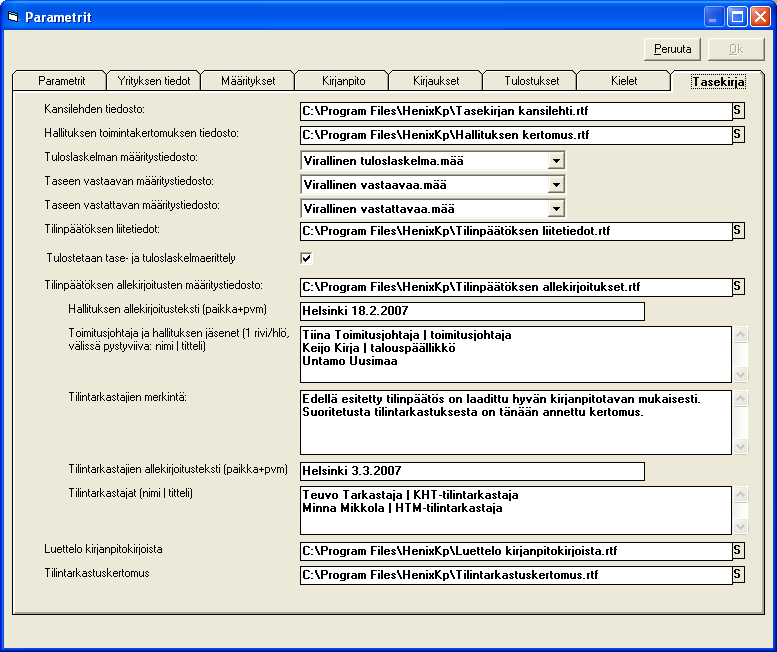Click the allekirjoitusten määritystiedosto path field
The width and height of the screenshot is (777, 652).
coord(516,287)
